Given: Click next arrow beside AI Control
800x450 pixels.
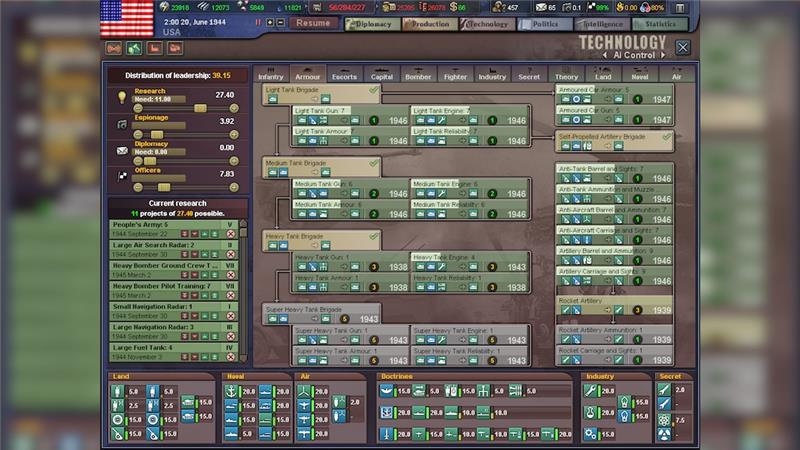Looking at the screenshot, I should (663, 55).
